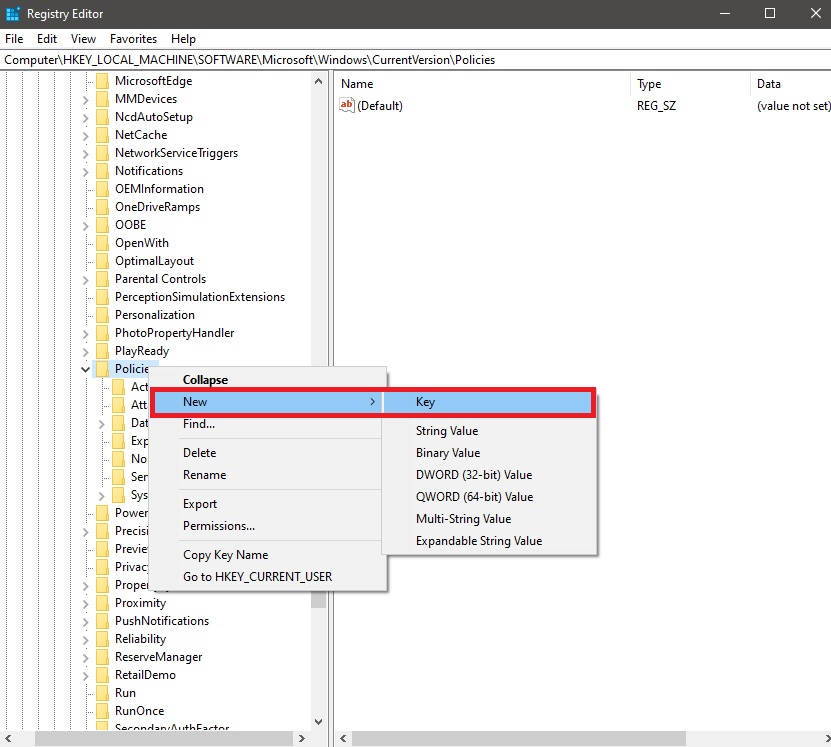
Task: Open the New submenu arrow
Action: pyautogui.click(x=372, y=401)
